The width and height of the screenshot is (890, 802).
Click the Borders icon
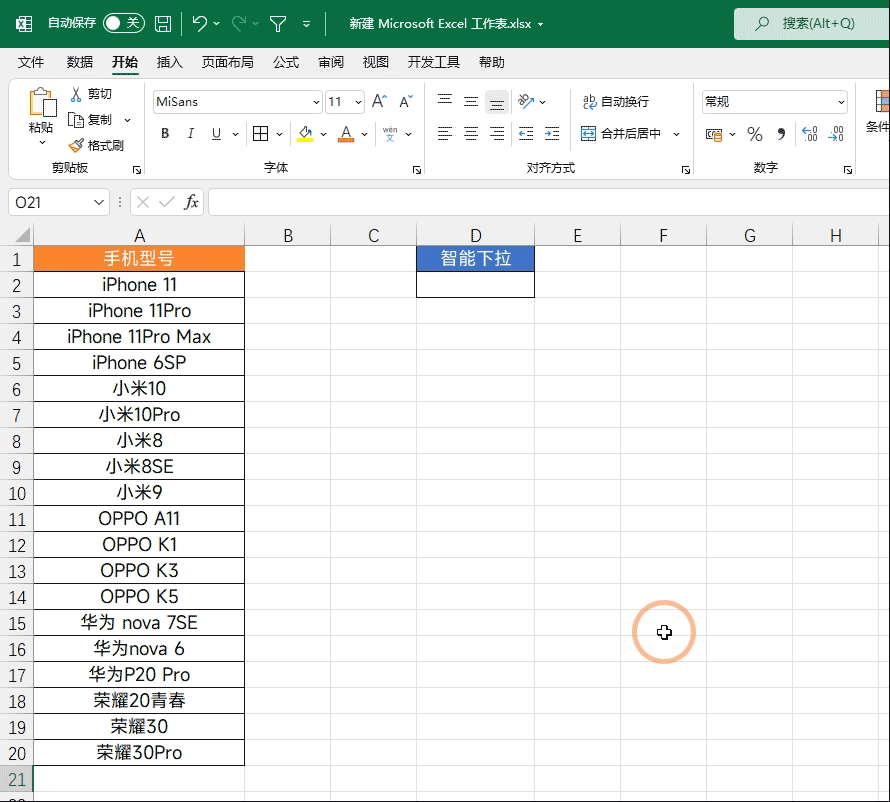[260, 134]
